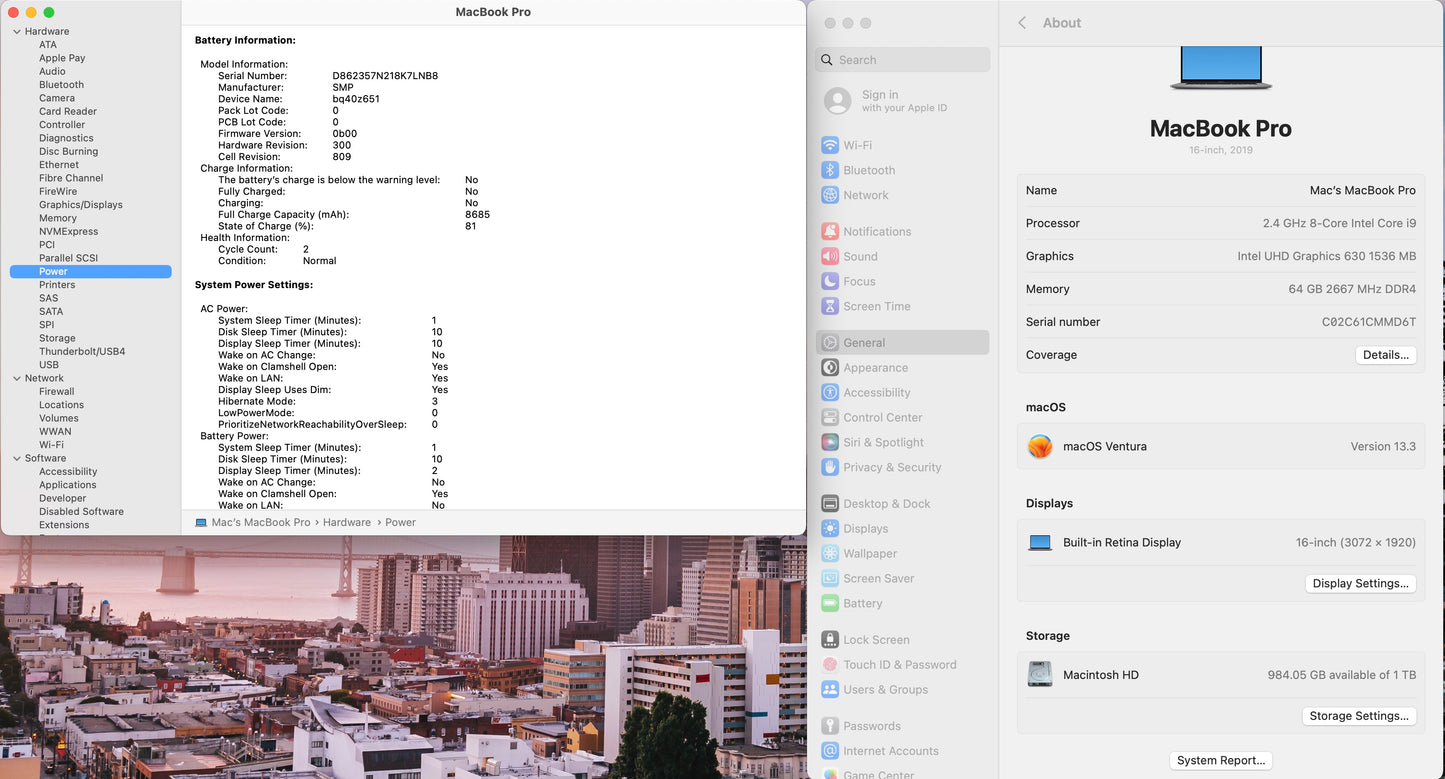Image resolution: width=1445 pixels, height=779 pixels.
Task: Click the System Report button
Action: click(x=1221, y=761)
